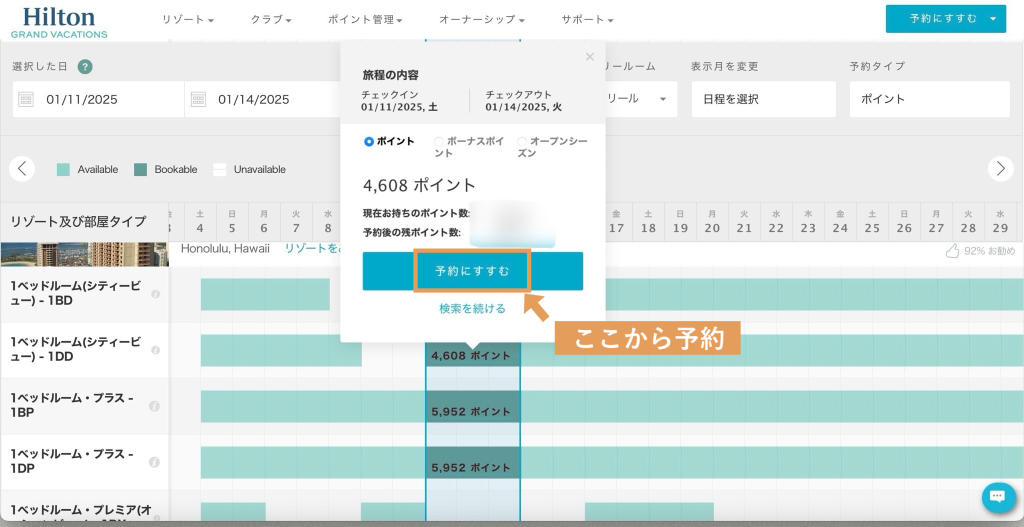Advance dates with right arrow circle
This screenshot has width=1024, height=527.
(x=1000, y=169)
